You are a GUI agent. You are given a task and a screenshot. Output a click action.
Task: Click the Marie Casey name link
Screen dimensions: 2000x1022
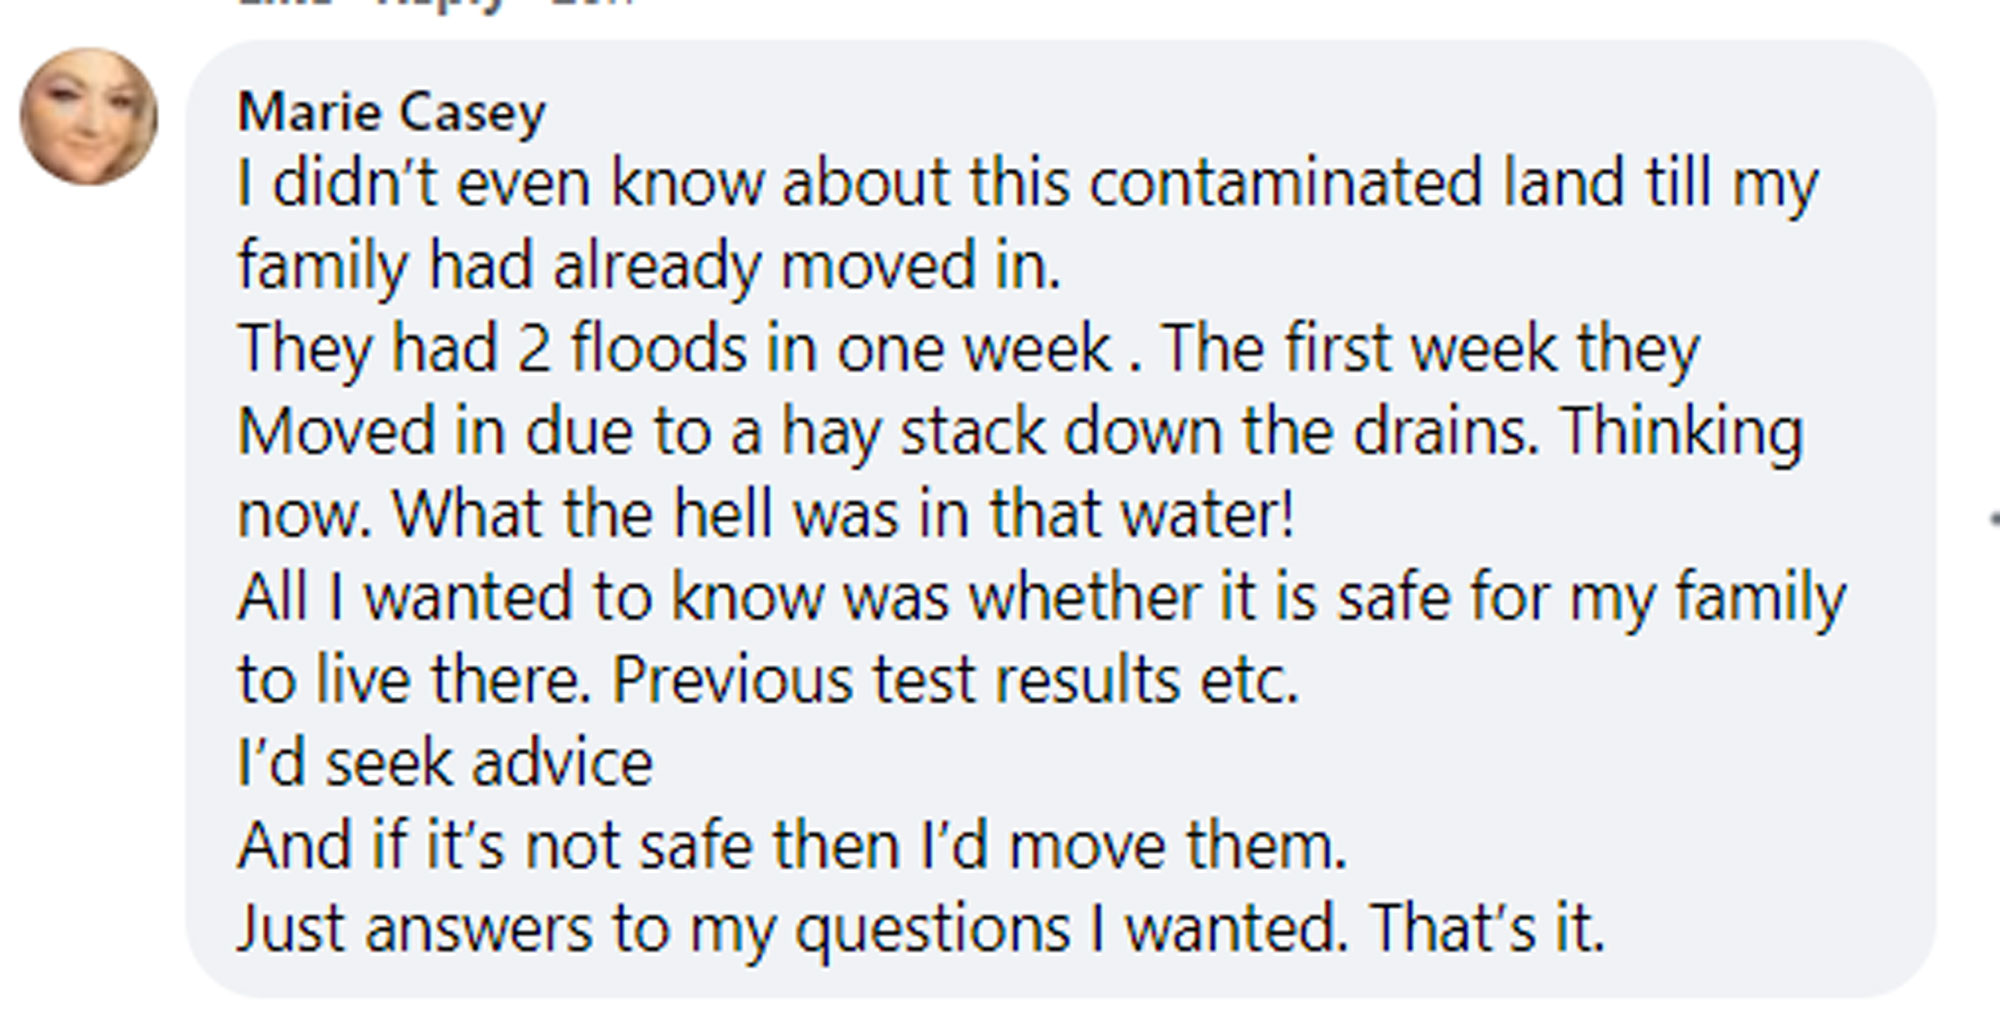pos(392,112)
